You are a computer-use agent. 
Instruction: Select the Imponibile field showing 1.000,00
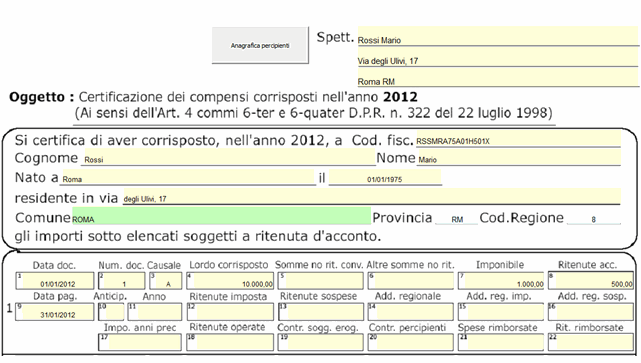coord(501,281)
